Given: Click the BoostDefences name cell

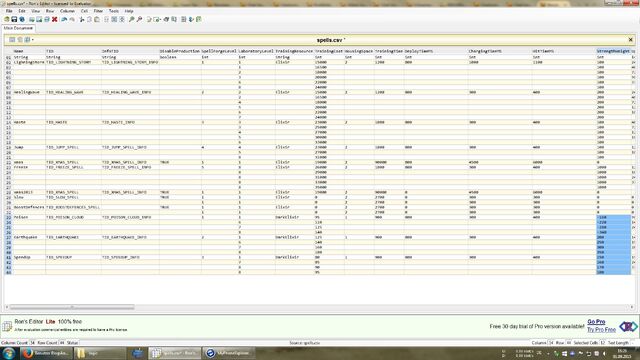Looking at the screenshot, I should pyautogui.click(x=29, y=207).
